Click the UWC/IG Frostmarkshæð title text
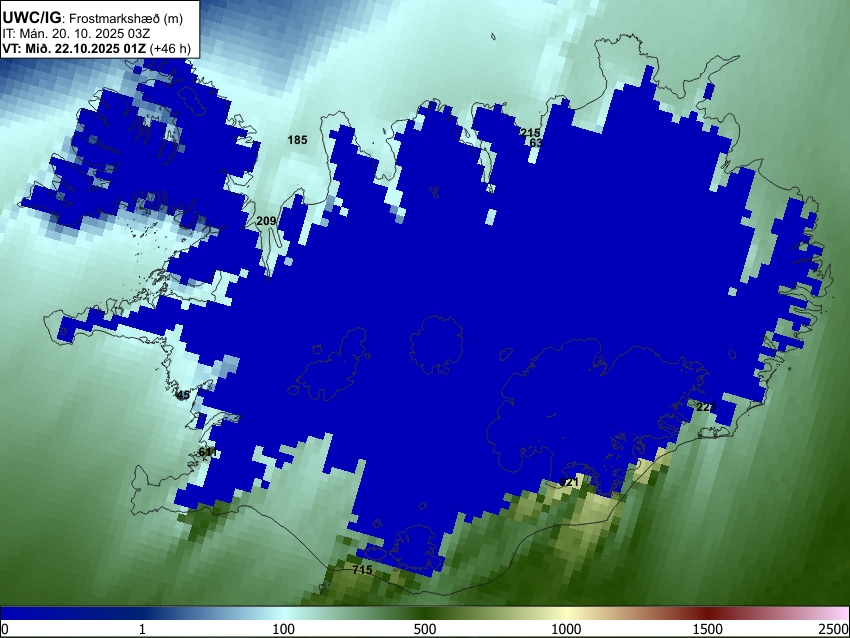 pyautogui.click(x=93, y=18)
